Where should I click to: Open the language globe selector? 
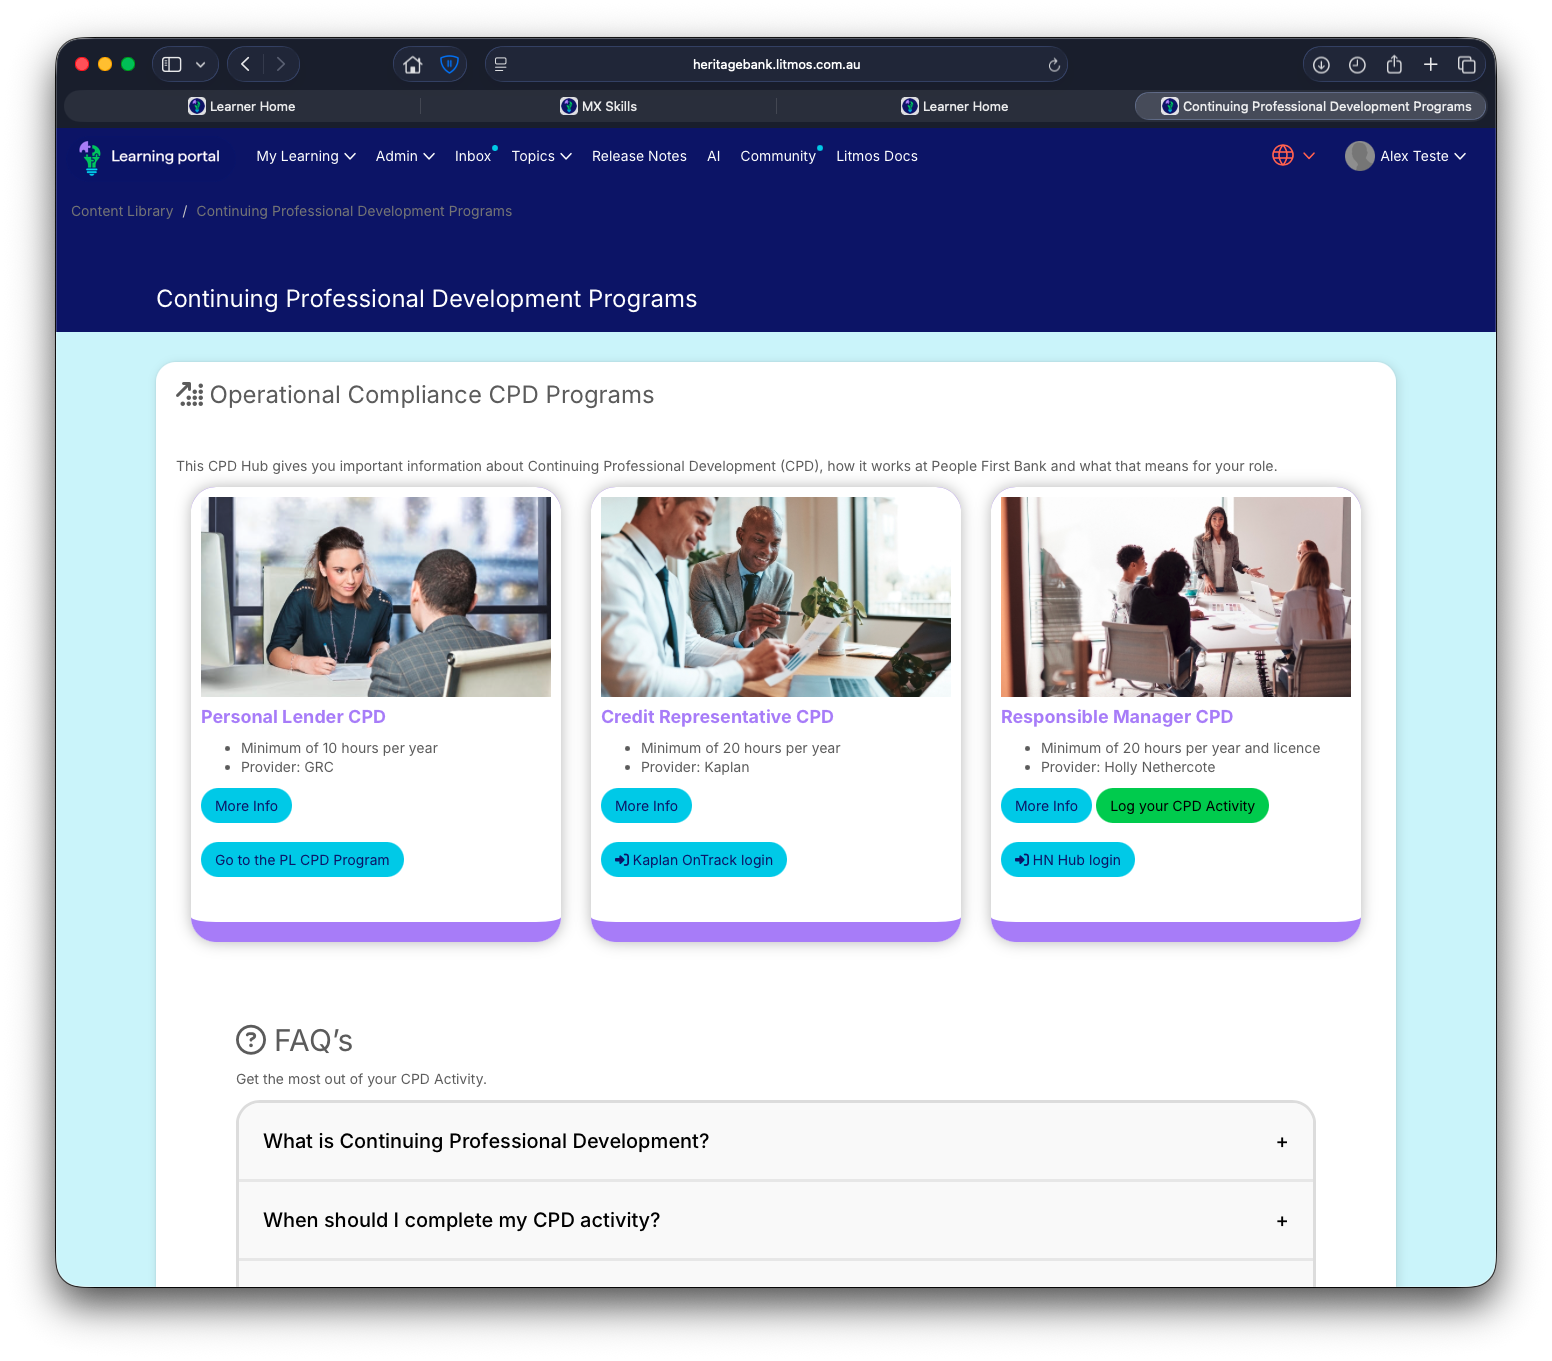coord(1282,155)
